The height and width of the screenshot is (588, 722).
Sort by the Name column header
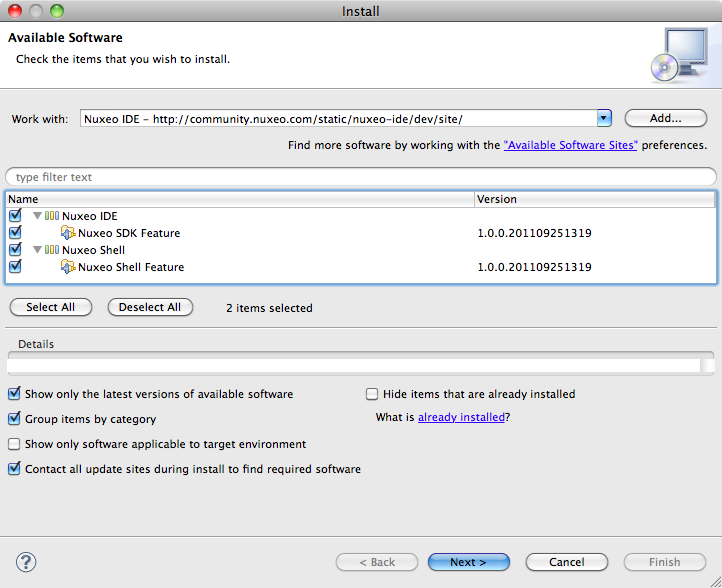pos(241,199)
